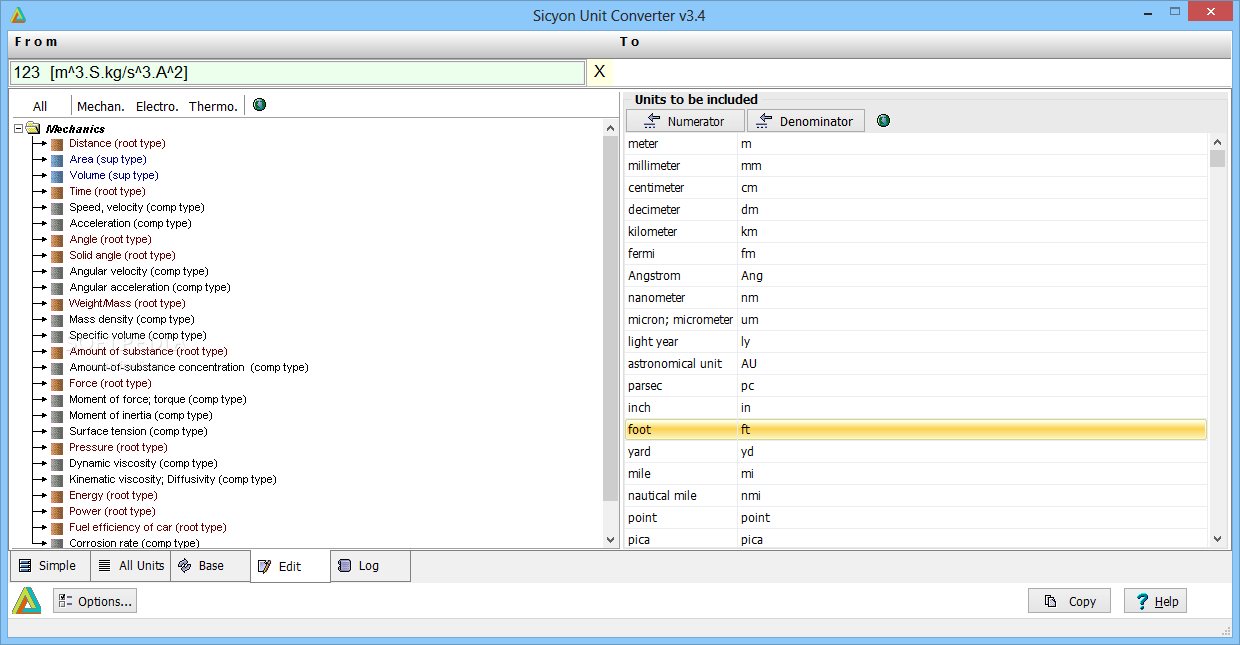Image resolution: width=1240 pixels, height=645 pixels.
Task: Click down arrow of tree scrollbar
Action: tap(612, 540)
